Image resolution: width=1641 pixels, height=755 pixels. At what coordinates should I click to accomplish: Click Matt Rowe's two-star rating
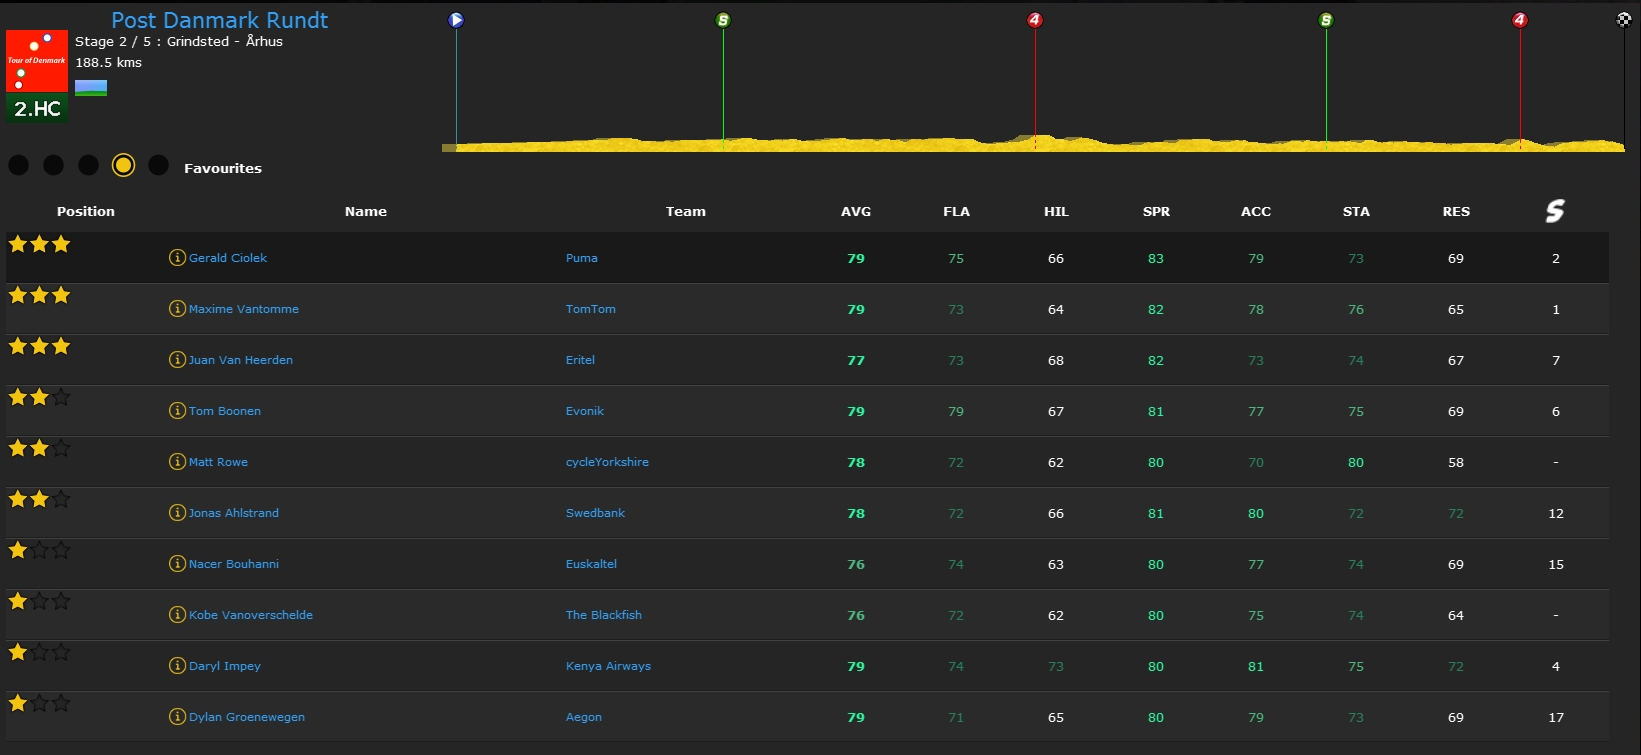[x=39, y=448]
